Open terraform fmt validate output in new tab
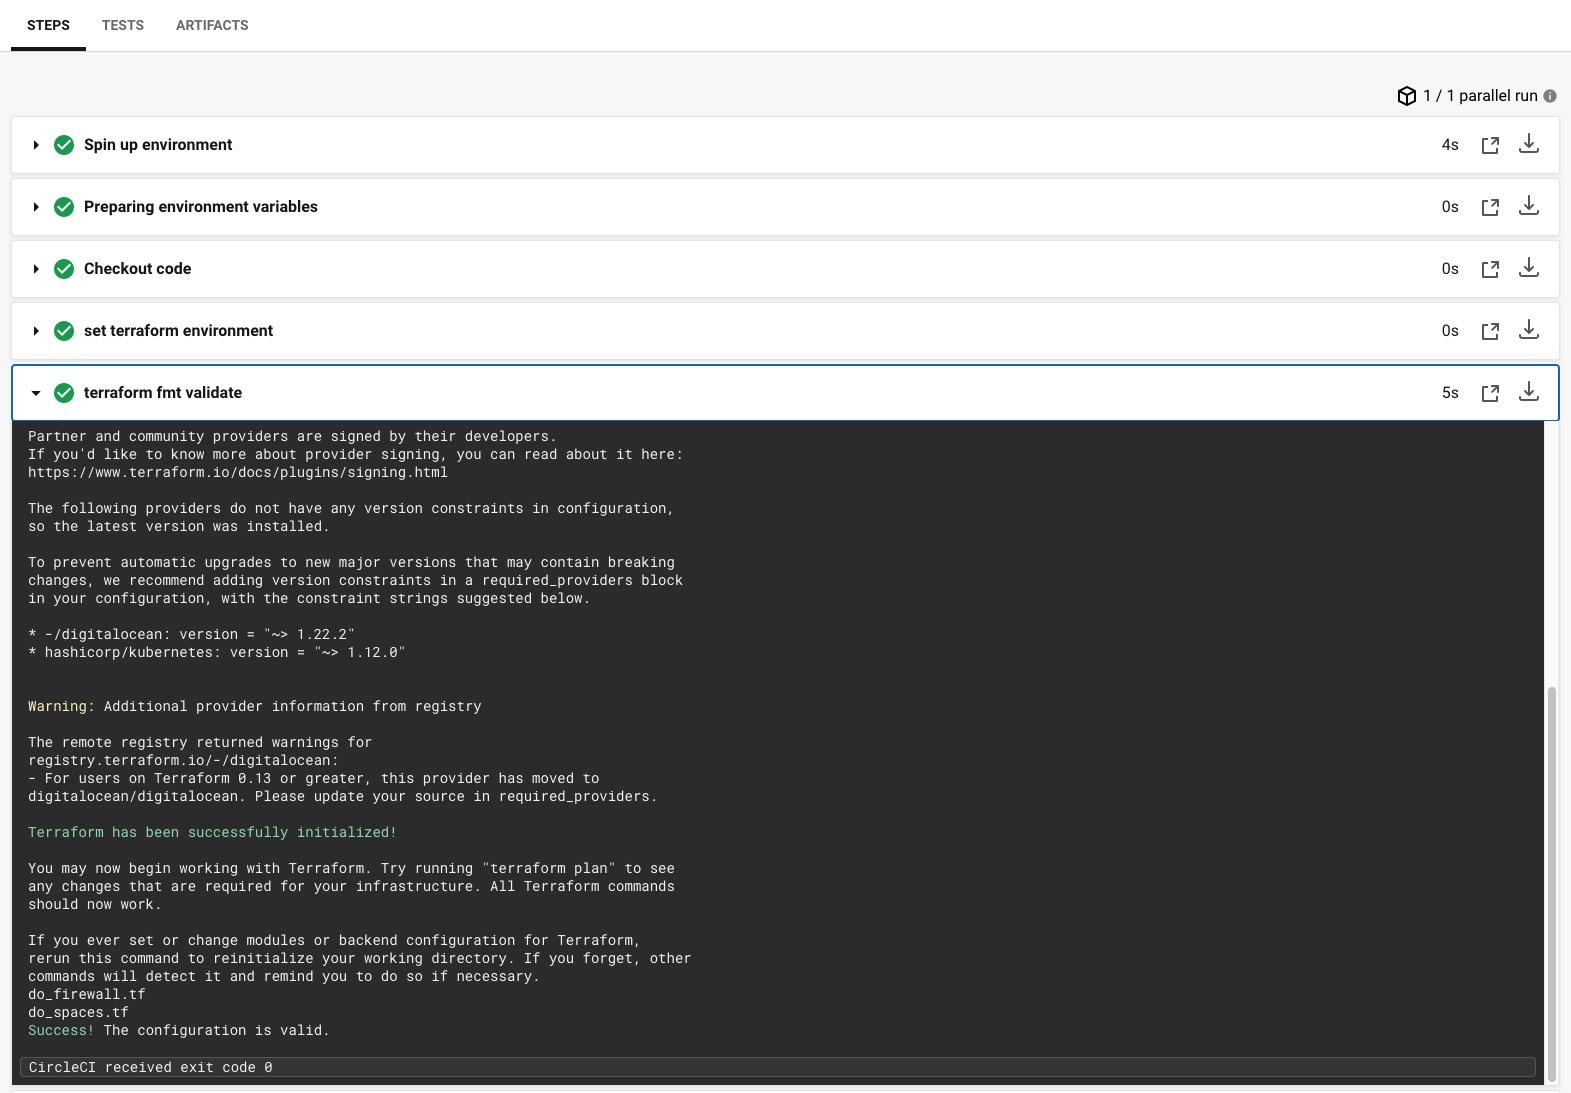 [1490, 393]
